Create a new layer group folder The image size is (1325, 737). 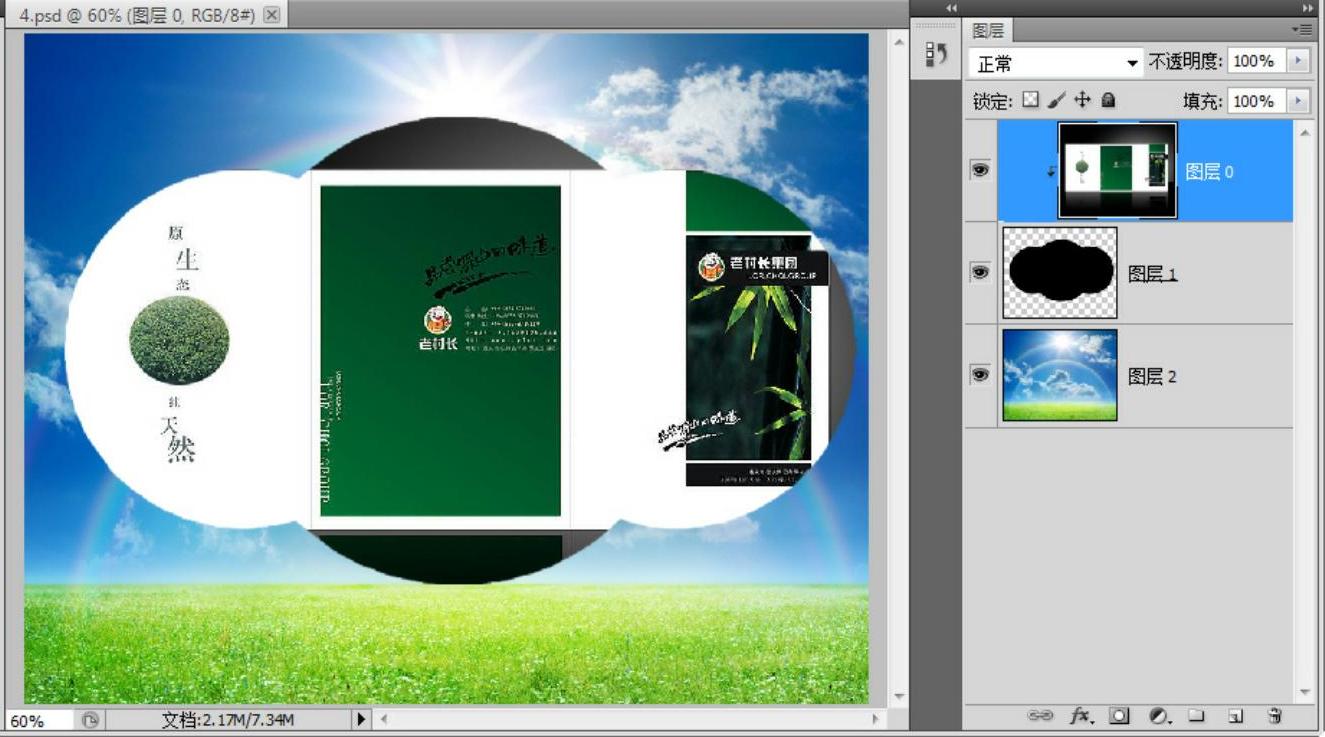(1197, 716)
